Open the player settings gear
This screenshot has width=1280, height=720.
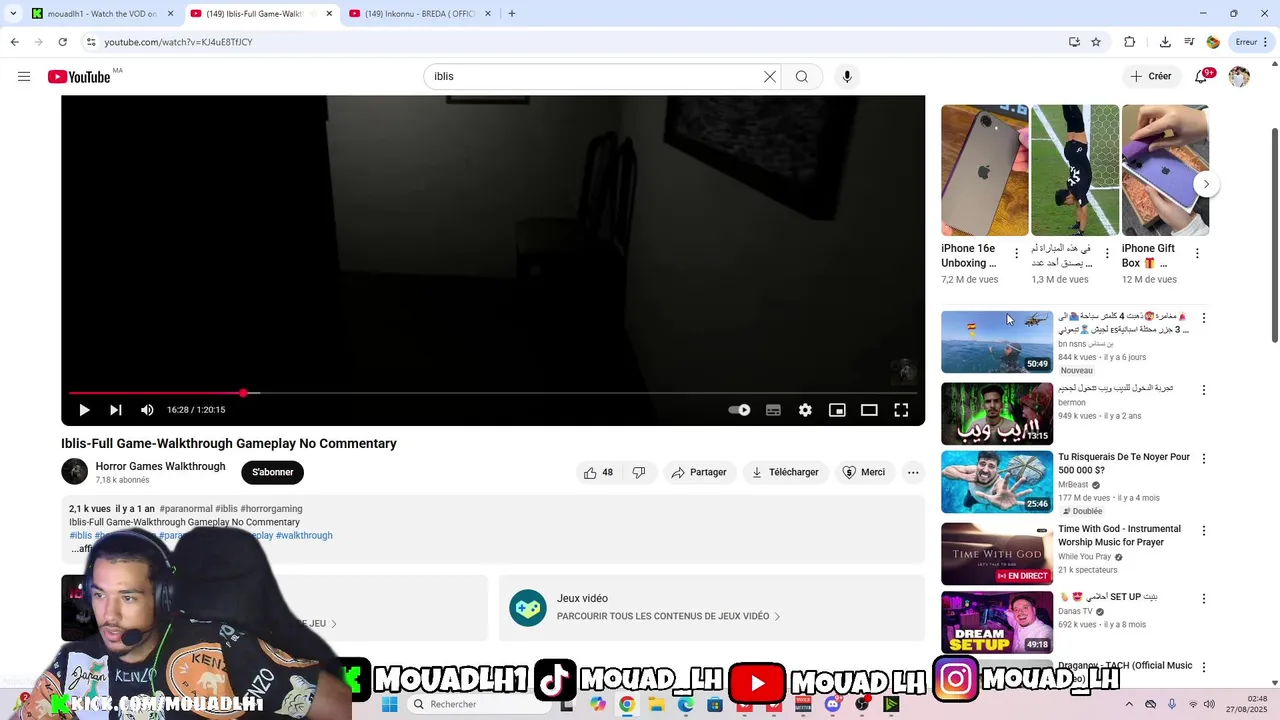point(805,410)
